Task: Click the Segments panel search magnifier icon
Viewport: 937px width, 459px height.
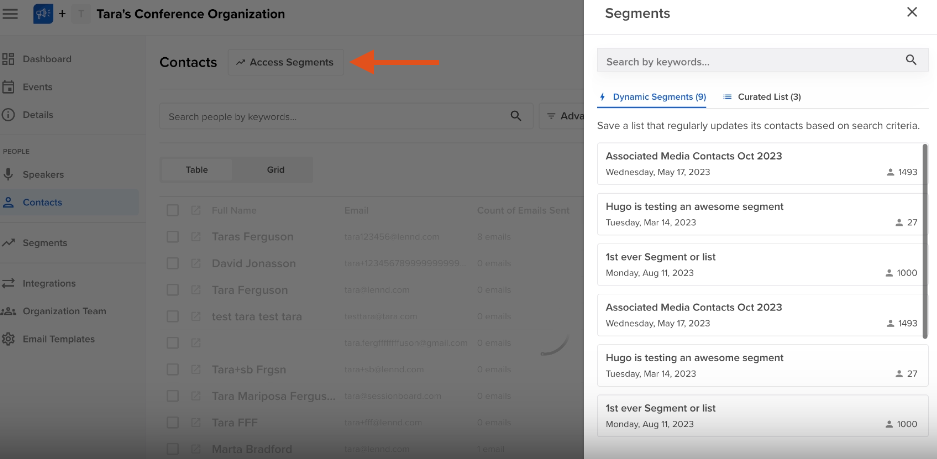Action: point(910,61)
